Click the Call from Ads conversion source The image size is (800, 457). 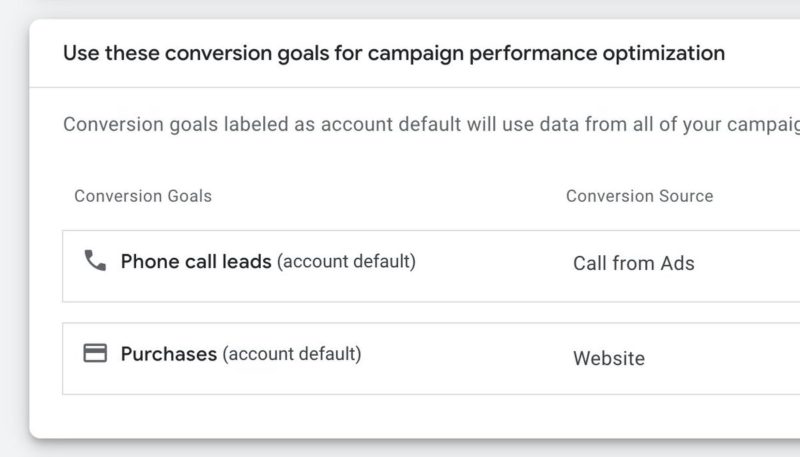pos(633,264)
